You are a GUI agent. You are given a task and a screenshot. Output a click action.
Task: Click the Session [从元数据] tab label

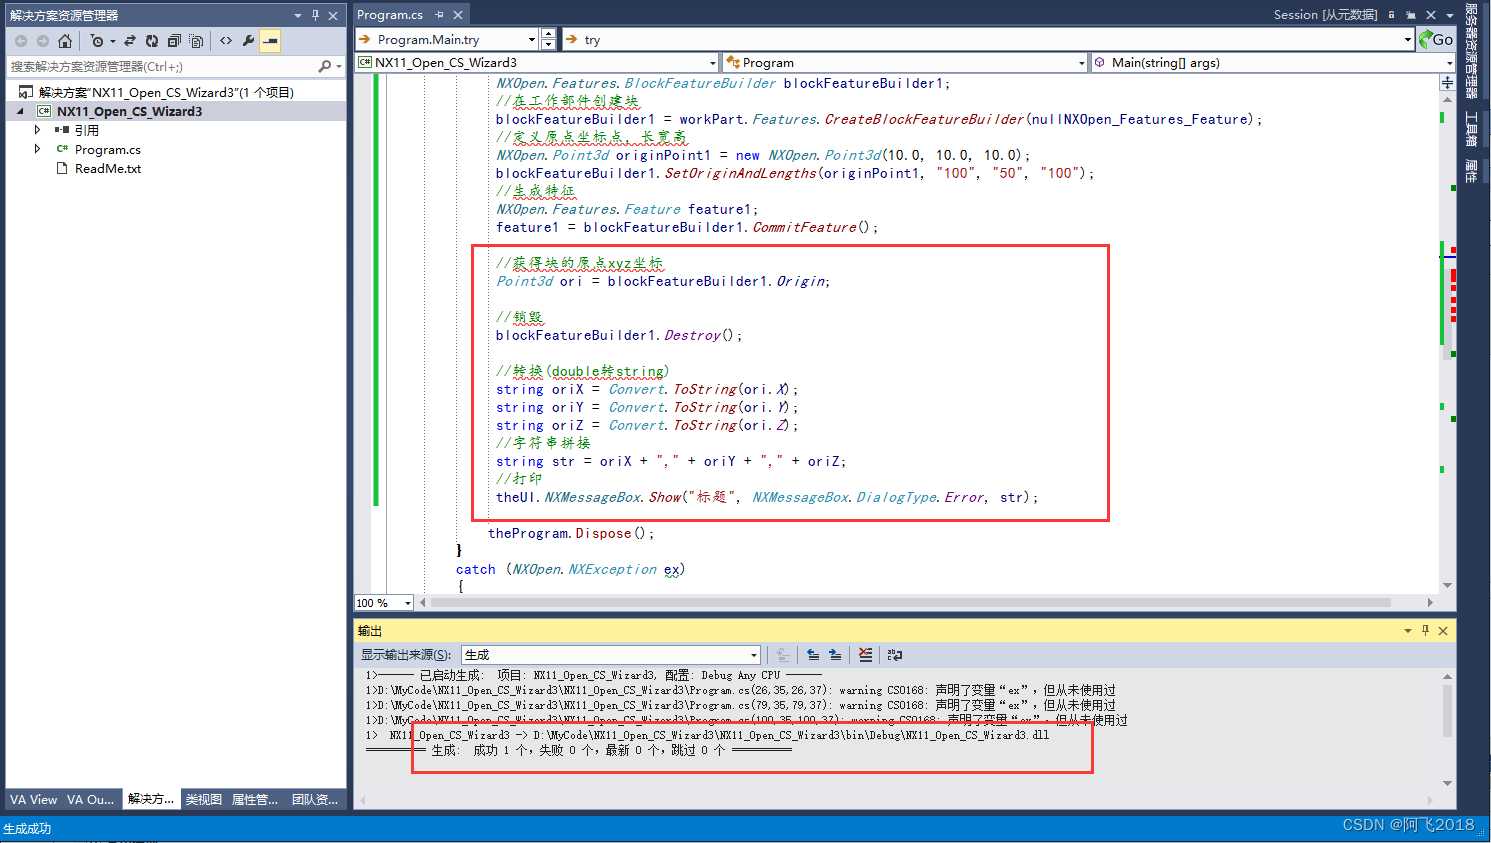point(1325,15)
